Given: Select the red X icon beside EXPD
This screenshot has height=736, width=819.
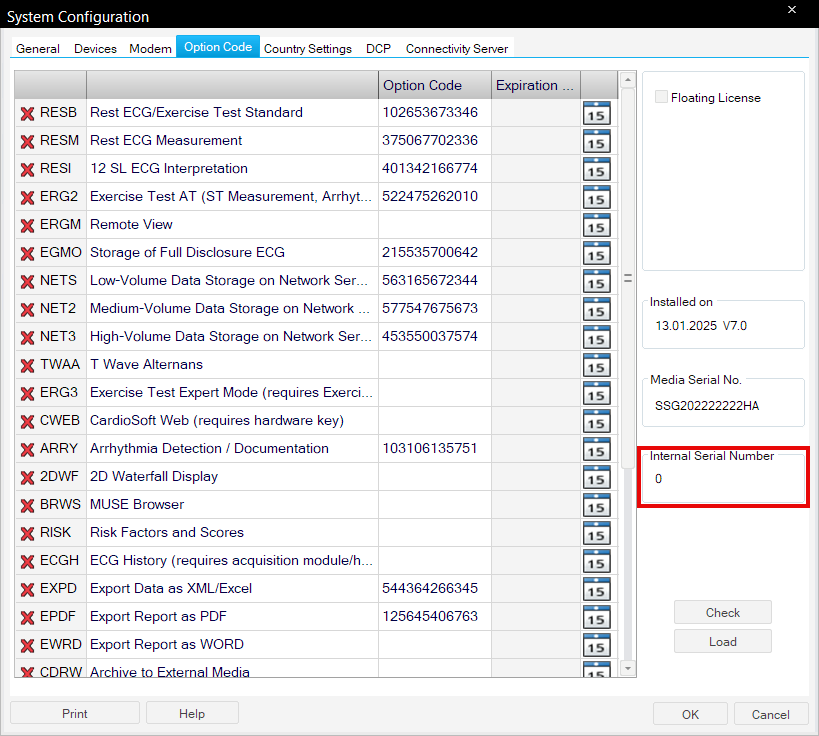Looking at the screenshot, I should coord(27,589).
